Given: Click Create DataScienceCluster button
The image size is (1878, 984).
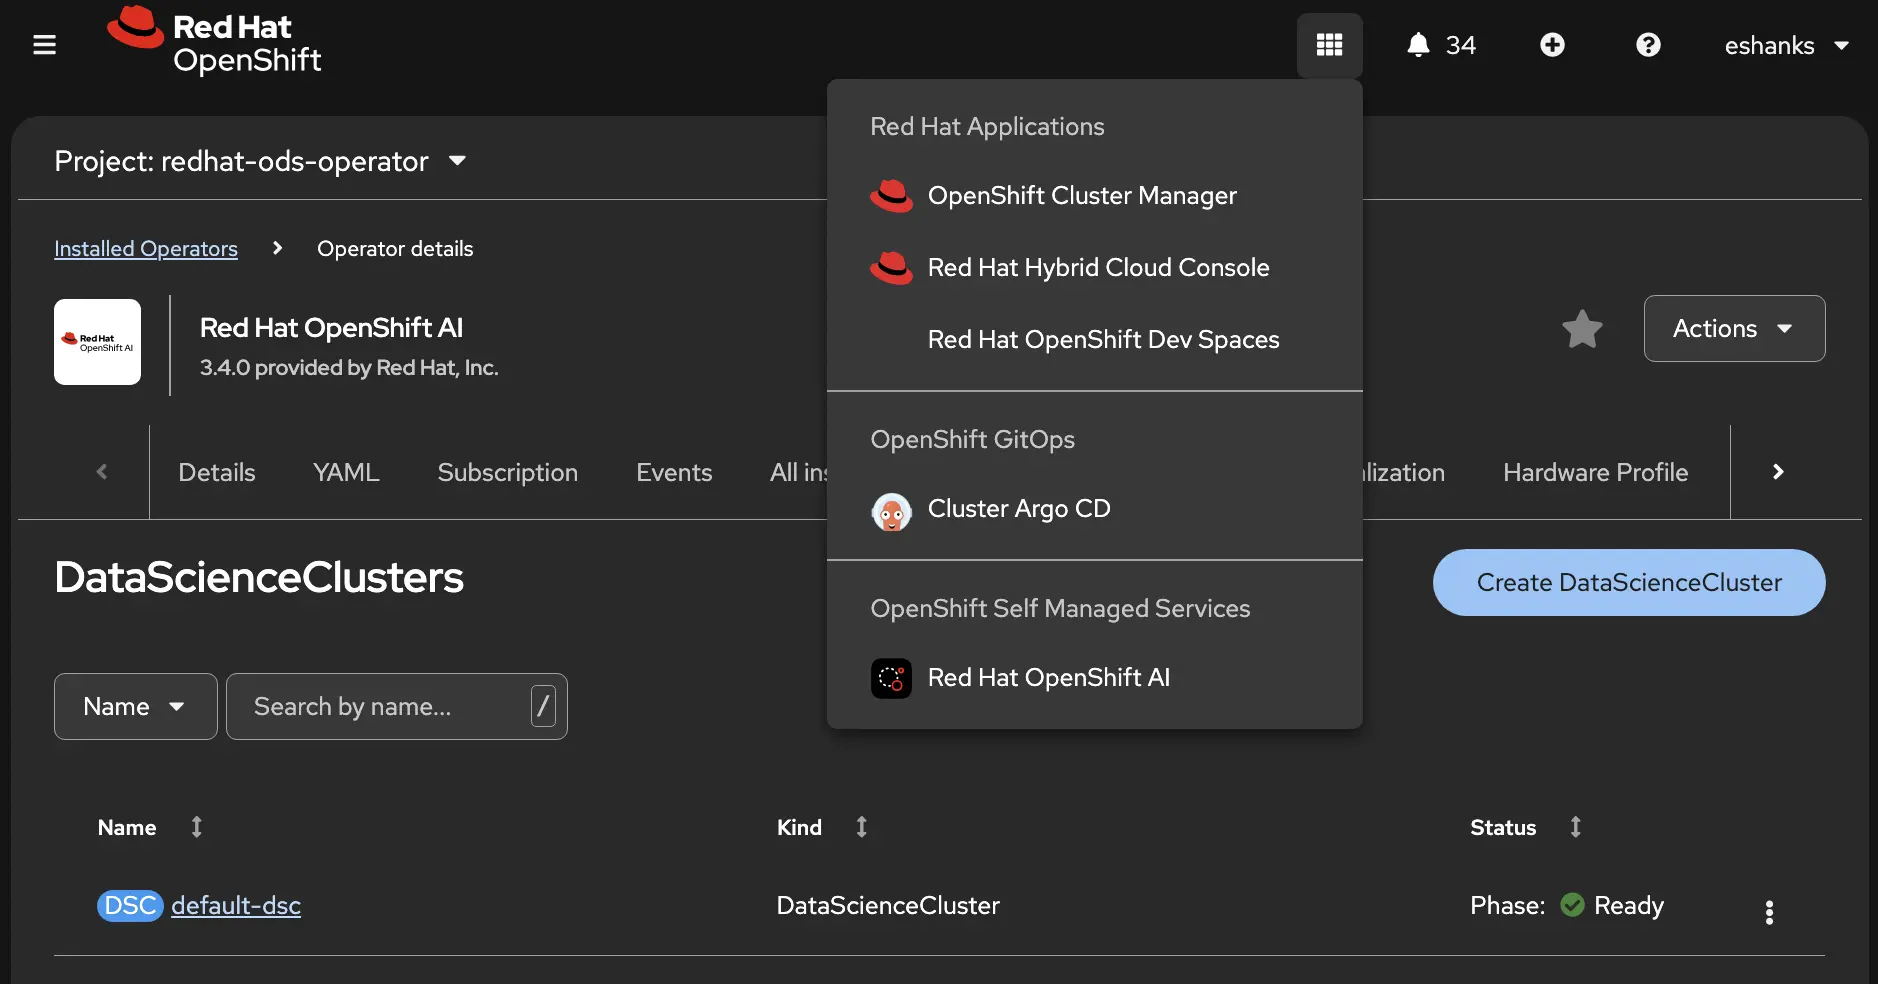Looking at the screenshot, I should [x=1629, y=582].
